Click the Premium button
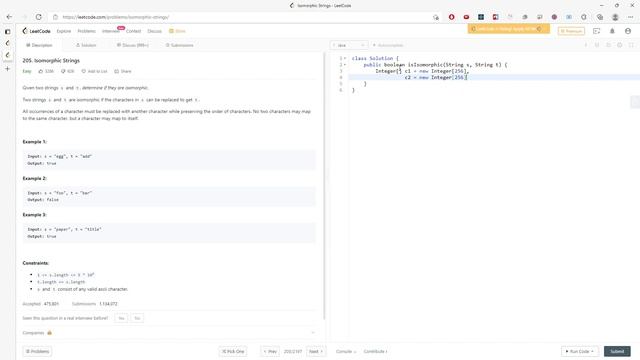 click(571, 31)
